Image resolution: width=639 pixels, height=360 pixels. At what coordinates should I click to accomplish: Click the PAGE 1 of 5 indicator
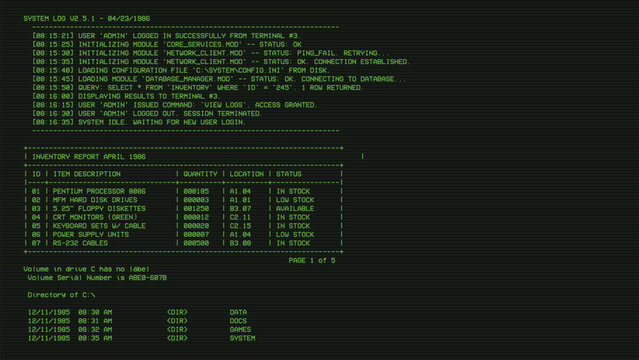click(312, 260)
